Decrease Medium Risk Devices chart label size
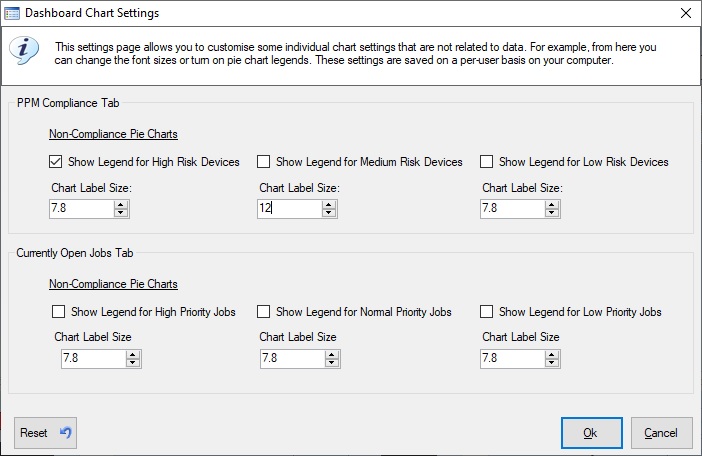Screen dimensions: 702x456 [329, 213]
